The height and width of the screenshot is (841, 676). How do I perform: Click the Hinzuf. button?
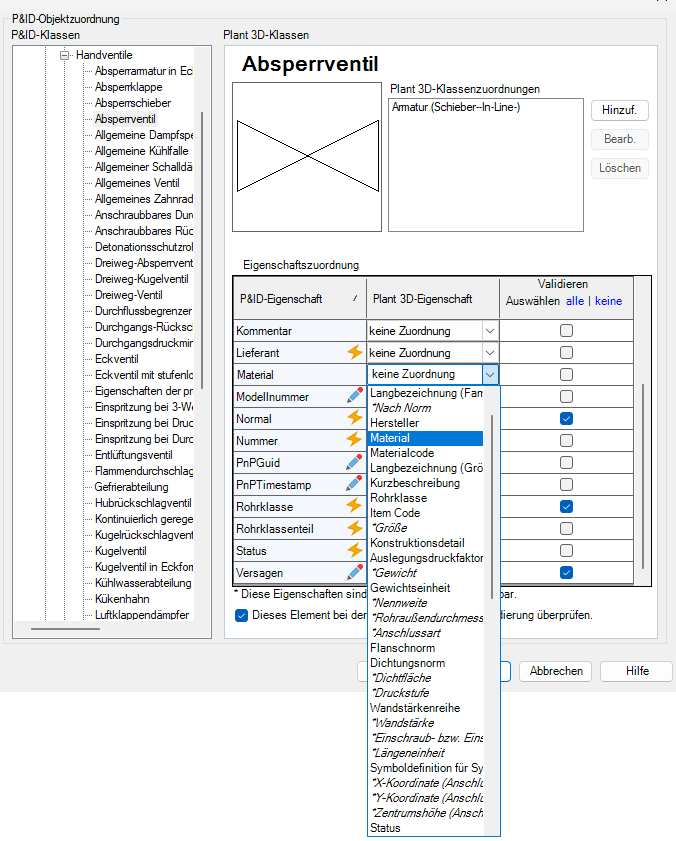(x=620, y=110)
